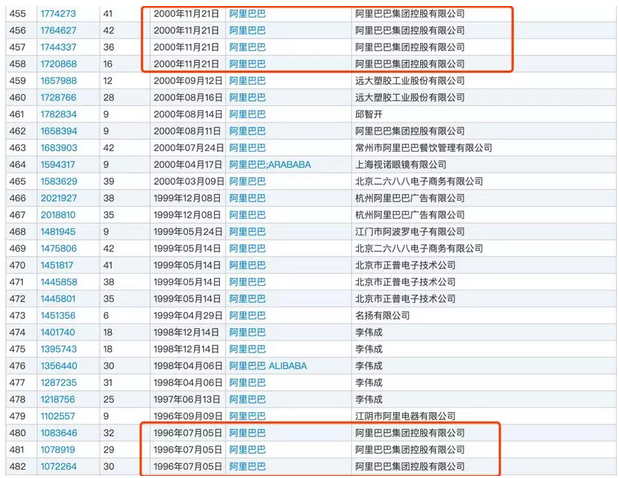Open registration number 1445858 link

point(59,282)
